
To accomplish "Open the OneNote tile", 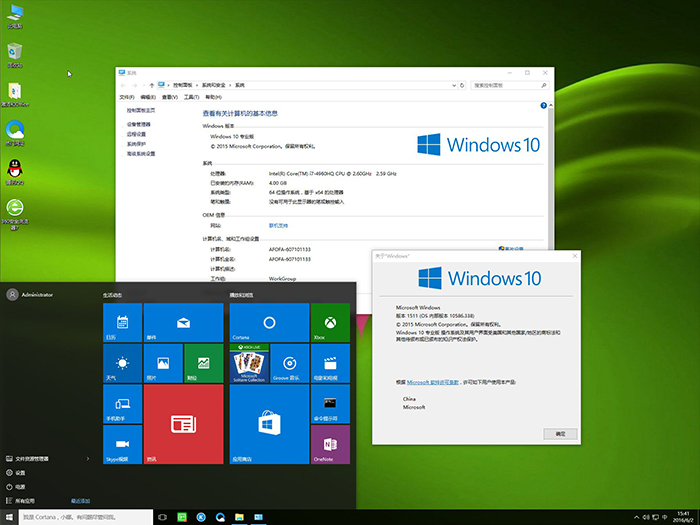I will [x=331, y=445].
